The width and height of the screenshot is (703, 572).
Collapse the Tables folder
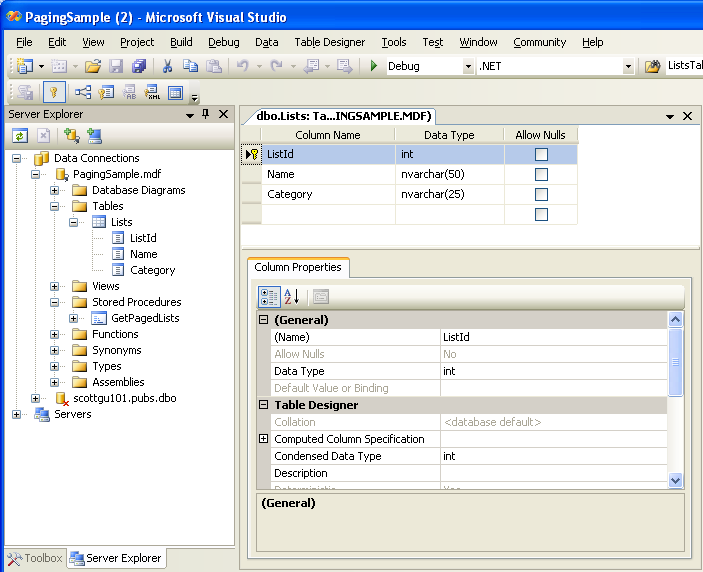(x=54, y=207)
